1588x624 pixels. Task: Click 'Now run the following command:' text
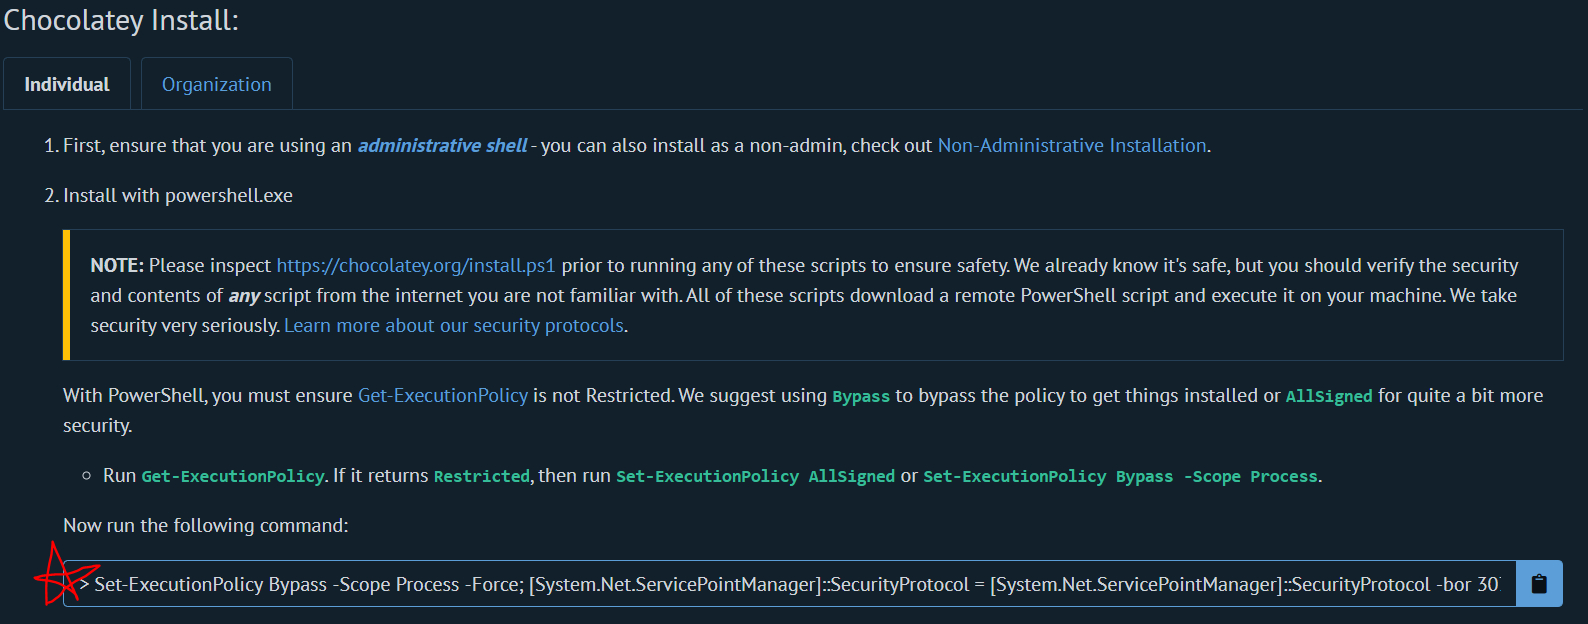tap(206, 526)
